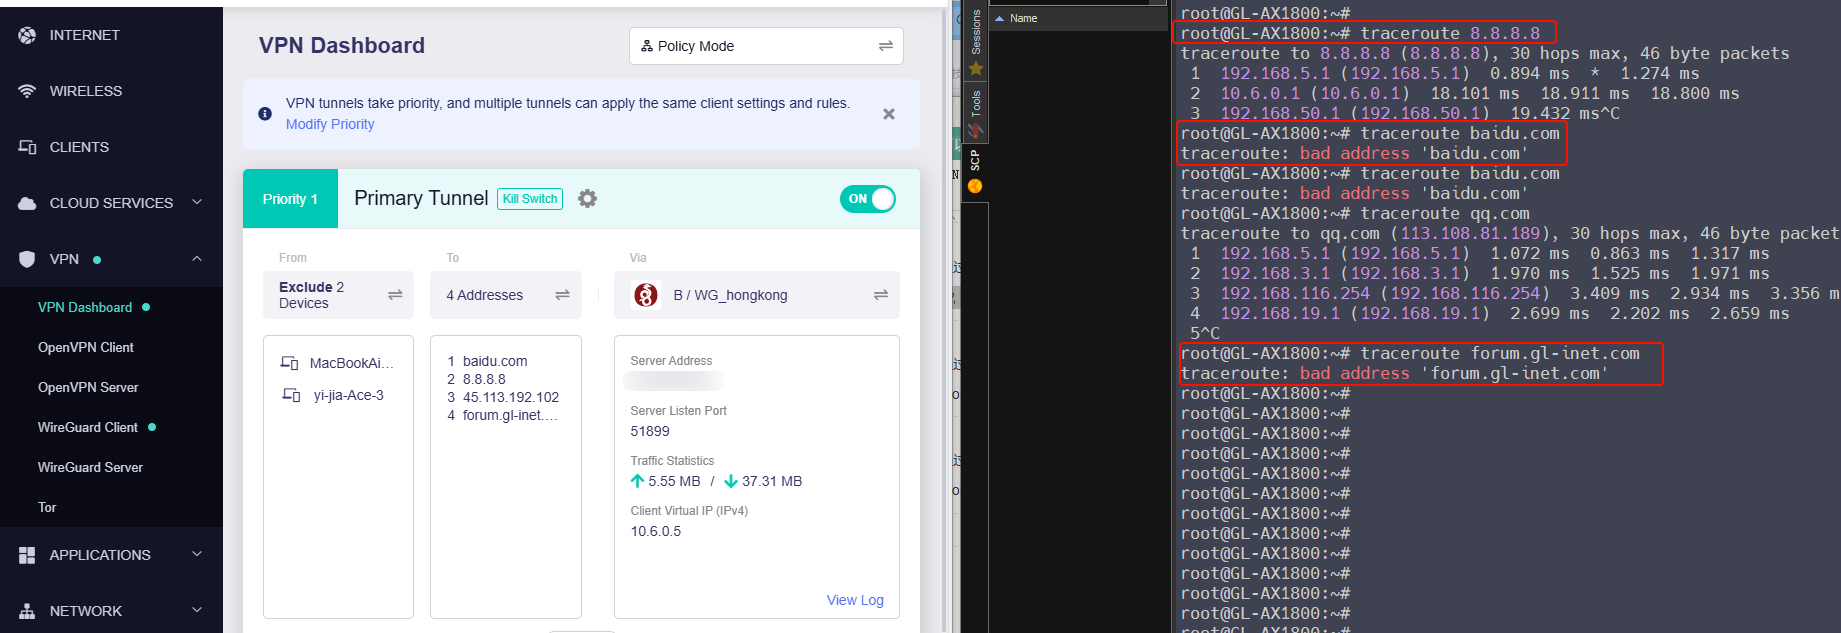Switch to the SCP tab in terminal sidebar
This screenshot has height=633, width=1841.
[976, 160]
